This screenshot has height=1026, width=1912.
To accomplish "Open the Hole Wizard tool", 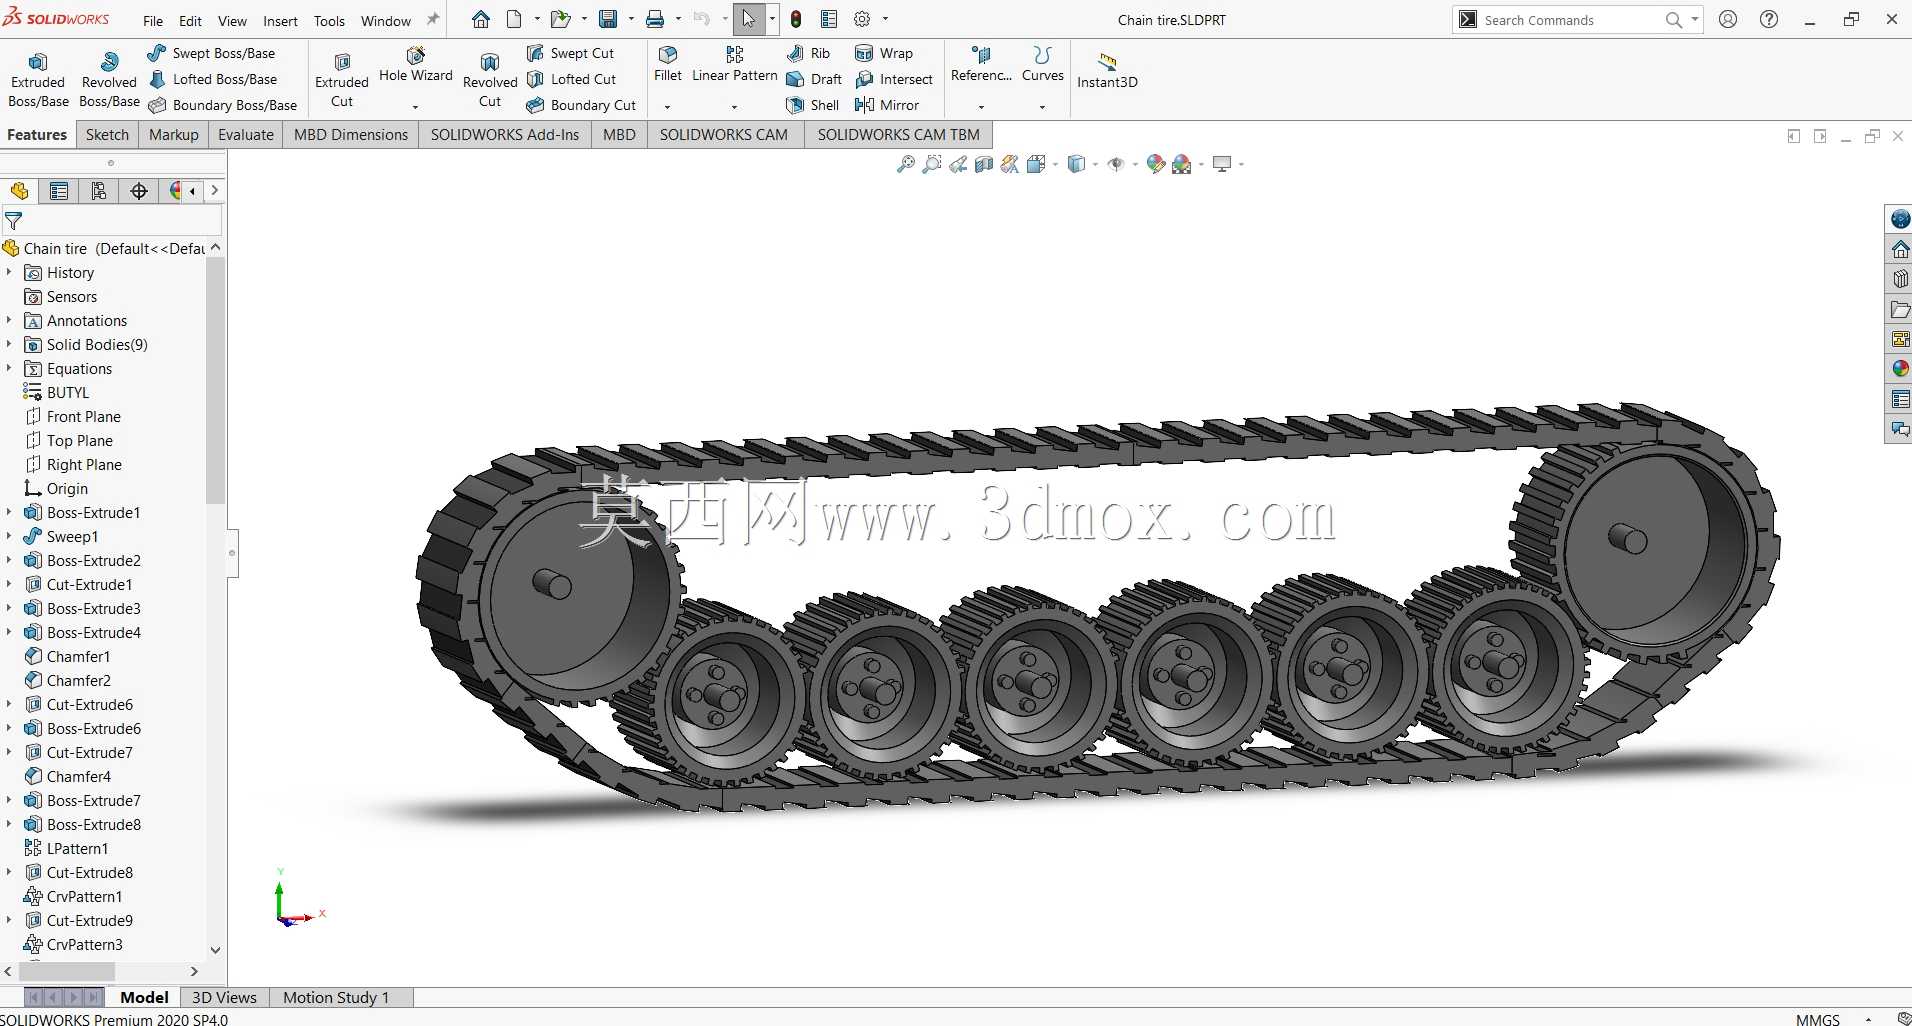I will click(416, 65).
